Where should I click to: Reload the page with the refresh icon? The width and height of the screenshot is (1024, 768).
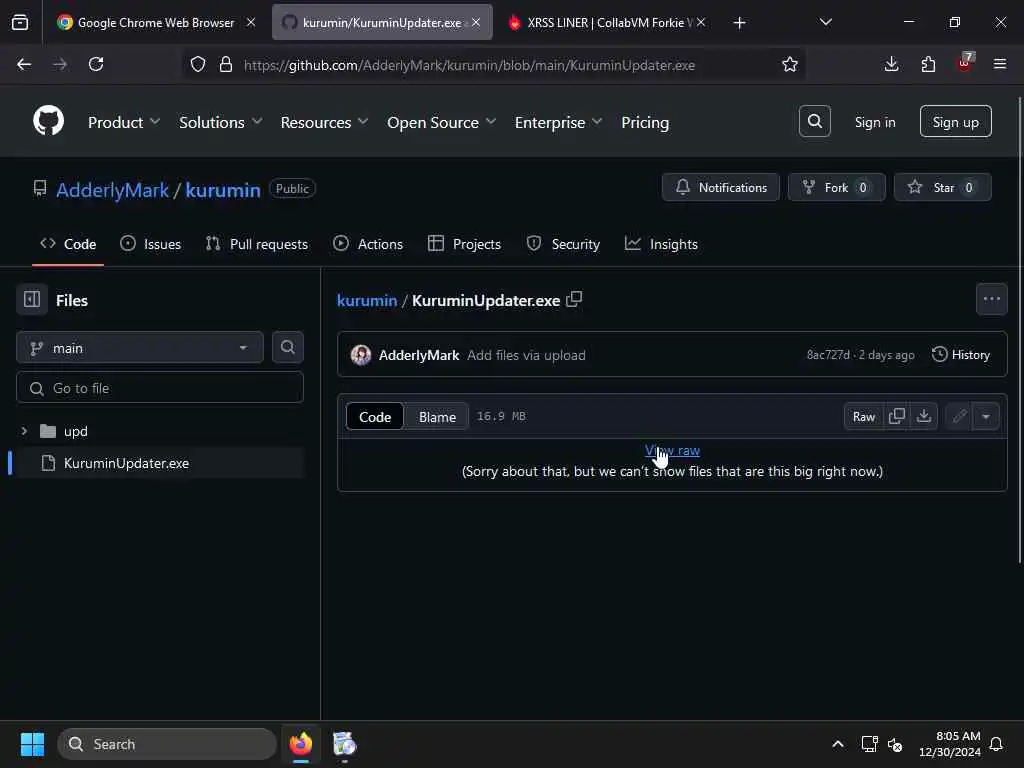[x=96, y=64]
